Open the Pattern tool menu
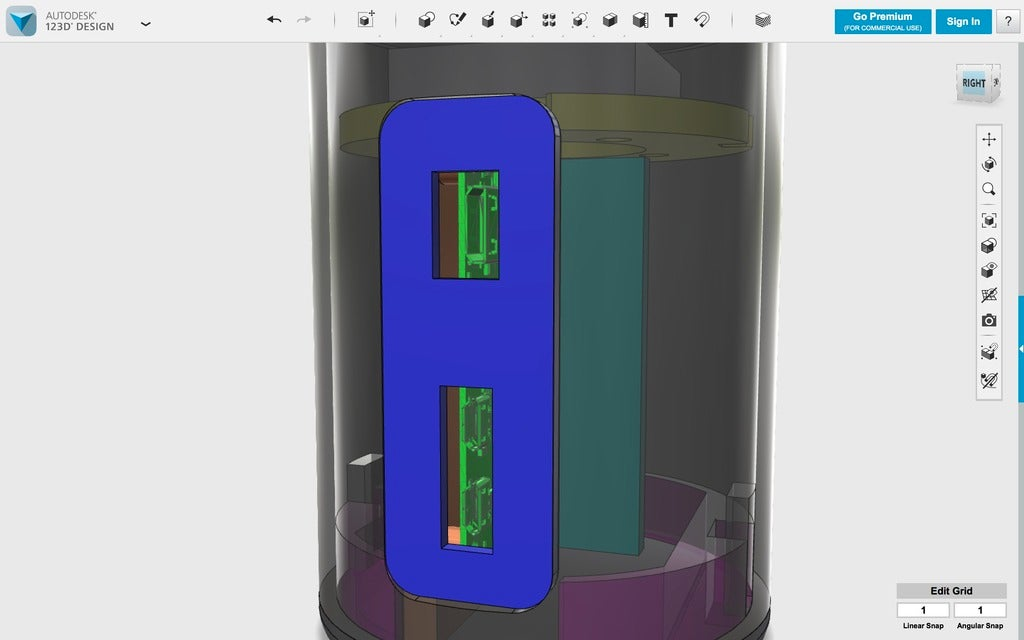Viewport: 1024px width, 640px height. 549,20
